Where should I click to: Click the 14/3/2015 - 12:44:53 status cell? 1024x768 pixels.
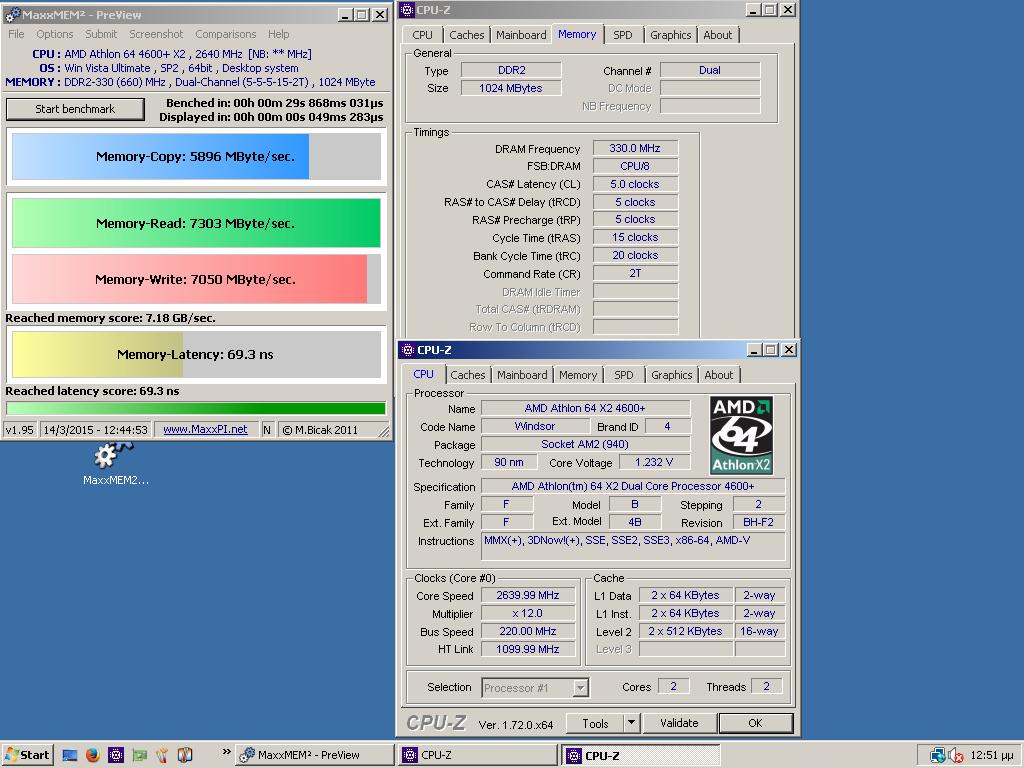95,430
